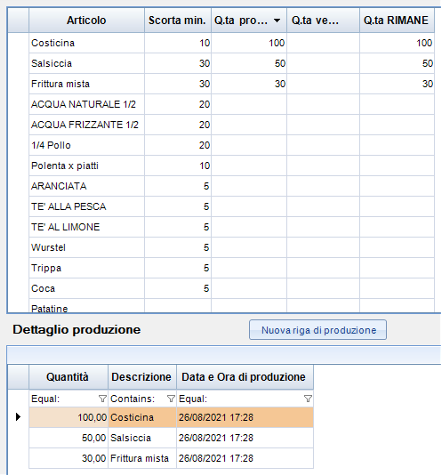
Task: Sort by the Articolo column header
Action: pos(86,20)
